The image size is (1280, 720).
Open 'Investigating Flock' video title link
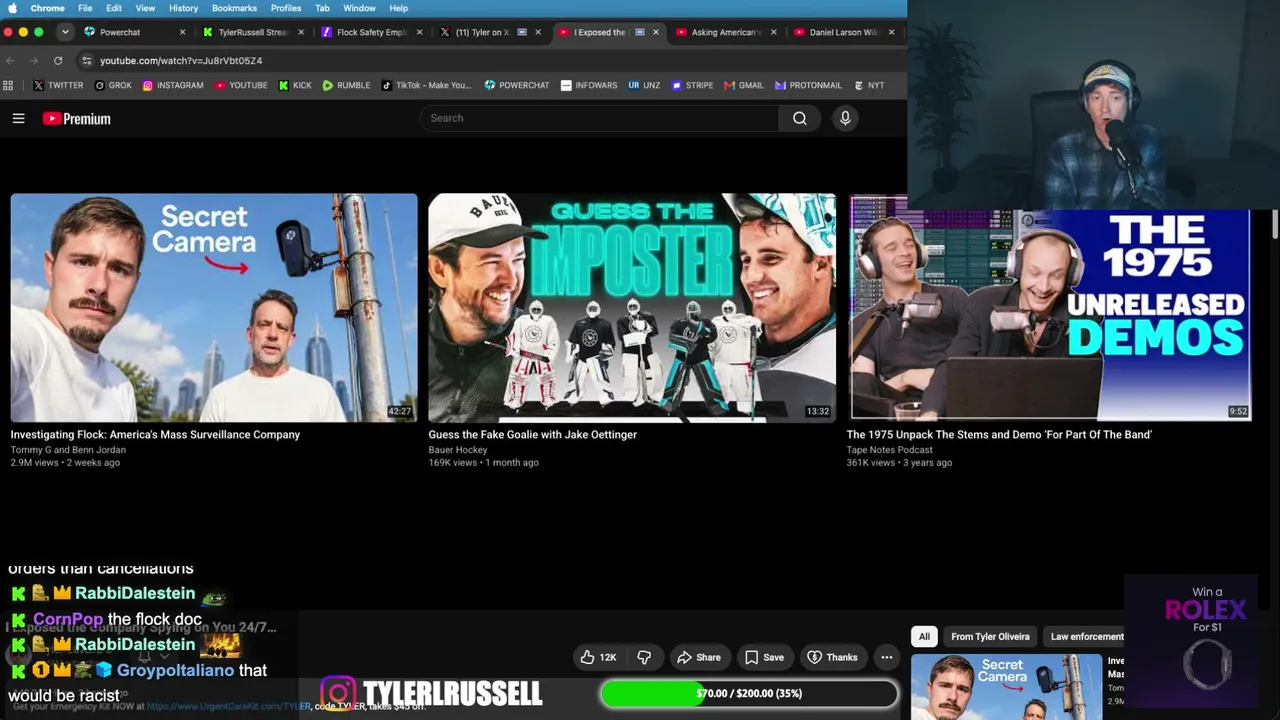tap(155, 435)
